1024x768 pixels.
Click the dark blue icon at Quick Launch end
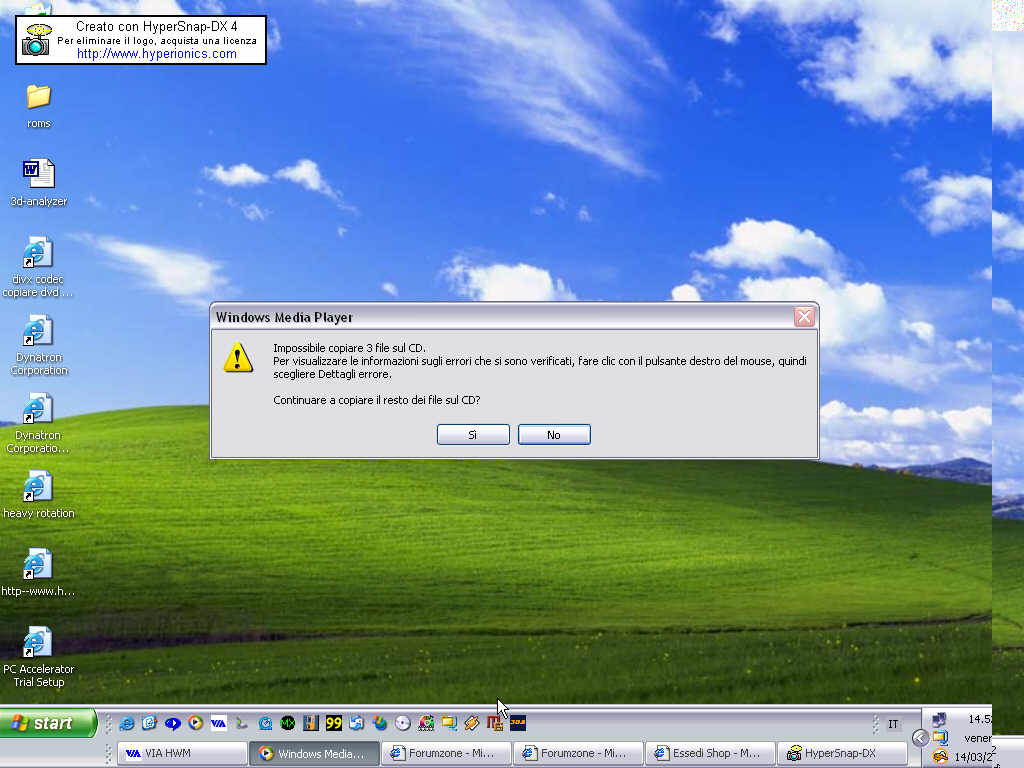518,723
